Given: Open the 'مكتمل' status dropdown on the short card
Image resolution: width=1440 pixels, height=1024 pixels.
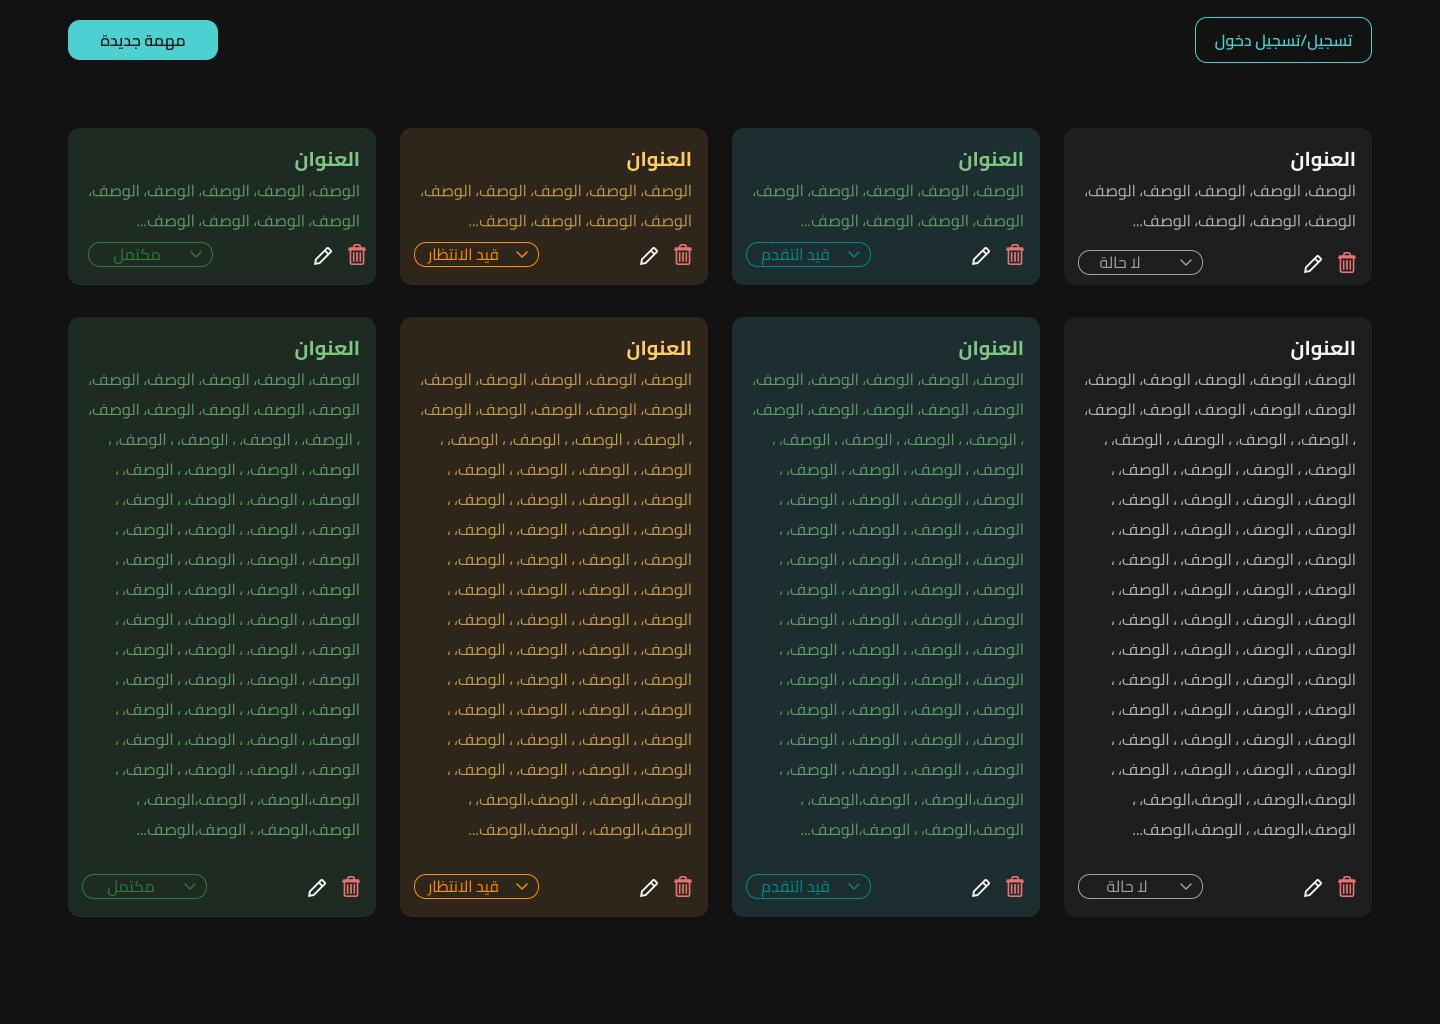Looking at the screenshot, I should click(151, 255).
